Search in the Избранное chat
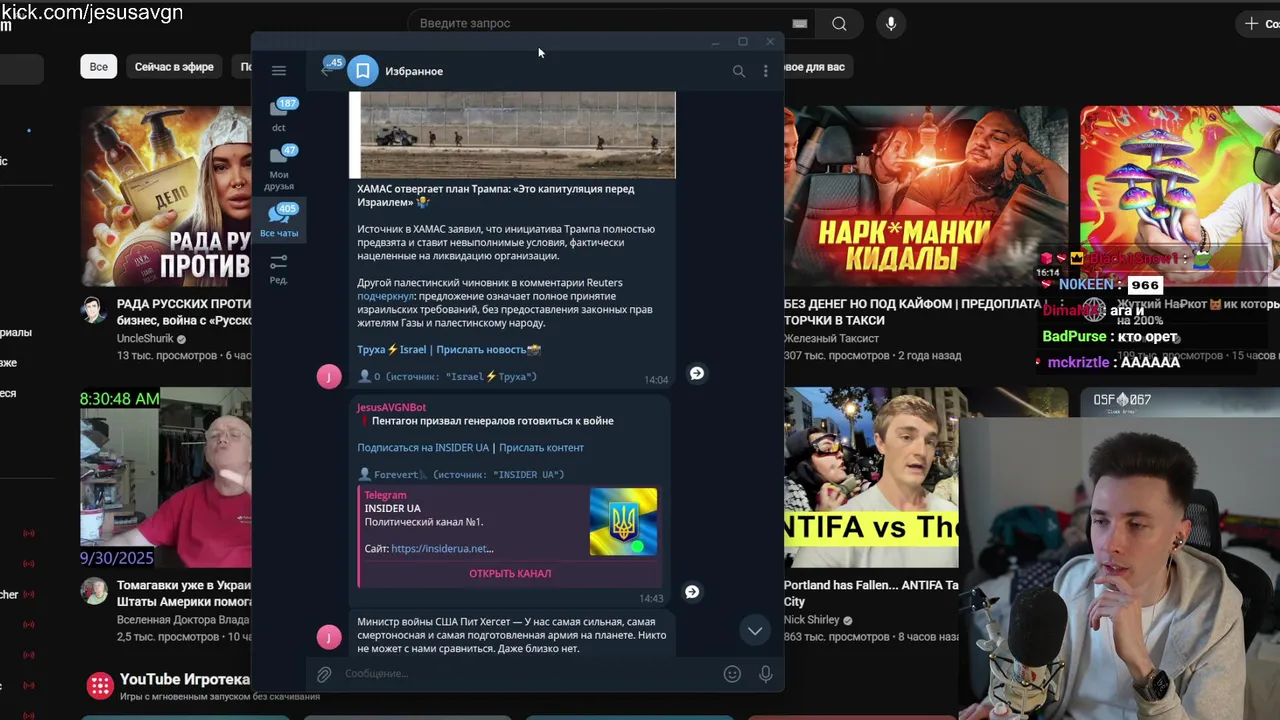The height and width of the screenshot is (720, 1280). [739, 71]
